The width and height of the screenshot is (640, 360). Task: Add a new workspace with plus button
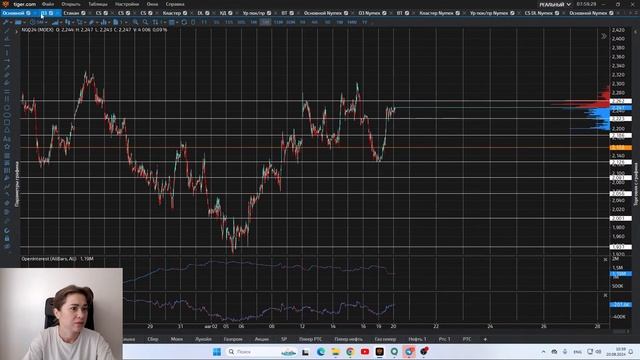(x=485, y=339)
